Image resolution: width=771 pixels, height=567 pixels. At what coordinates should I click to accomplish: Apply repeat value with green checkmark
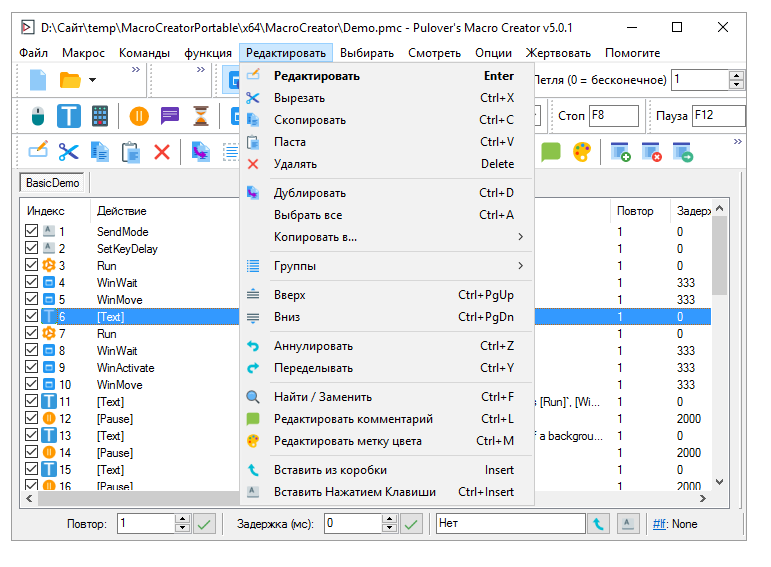pos(204,524)
